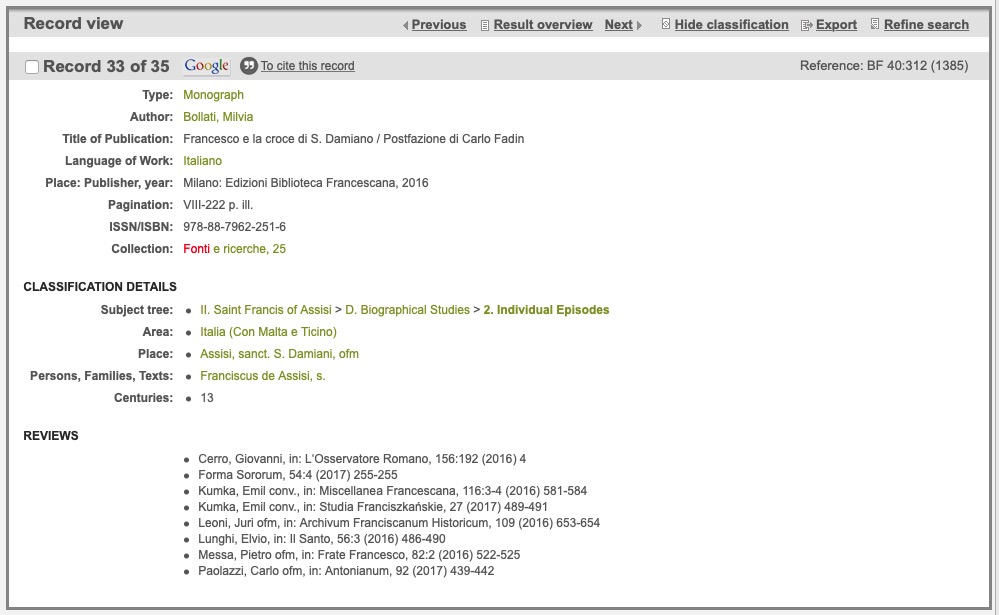This screenshot has height=615, width=999.
Task: Select D. Biographical Studies in subject tree
Action: pos(407,310)
